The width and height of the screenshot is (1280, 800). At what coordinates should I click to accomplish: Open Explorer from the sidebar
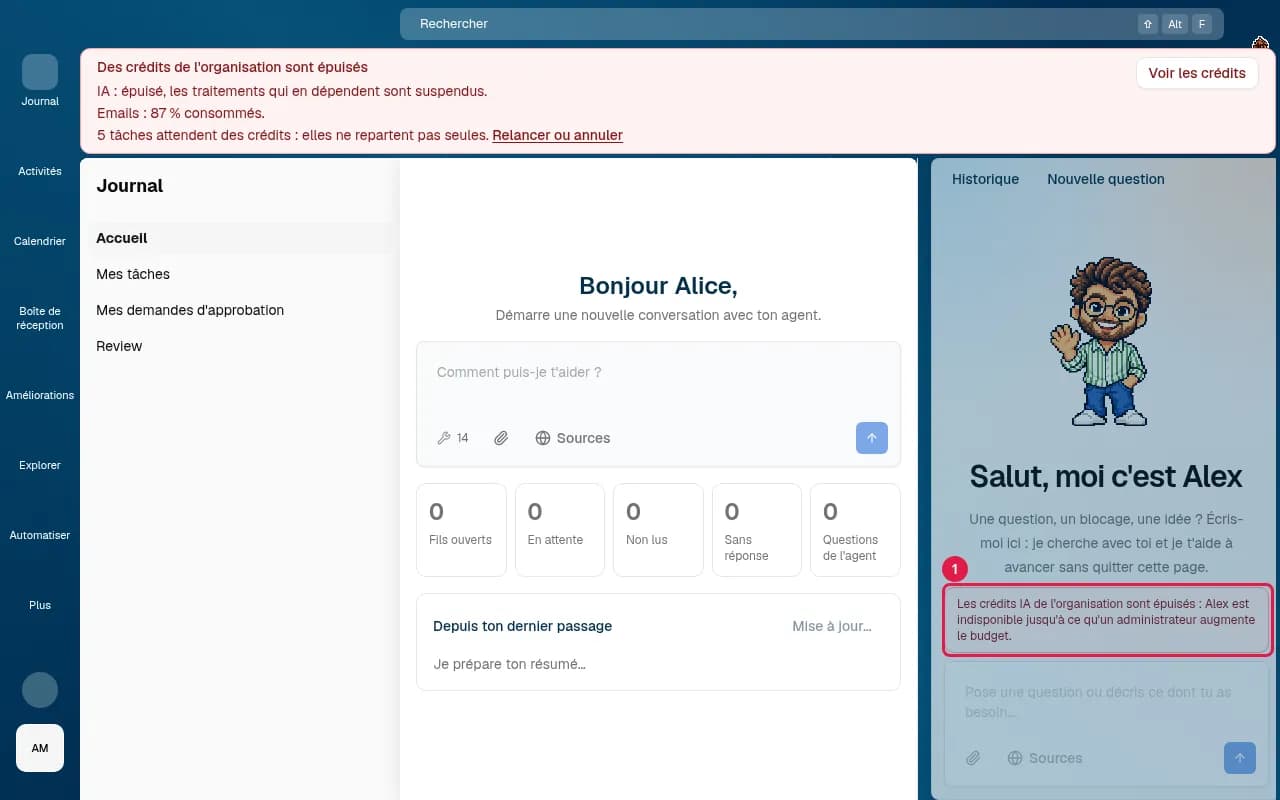(40, 465)
